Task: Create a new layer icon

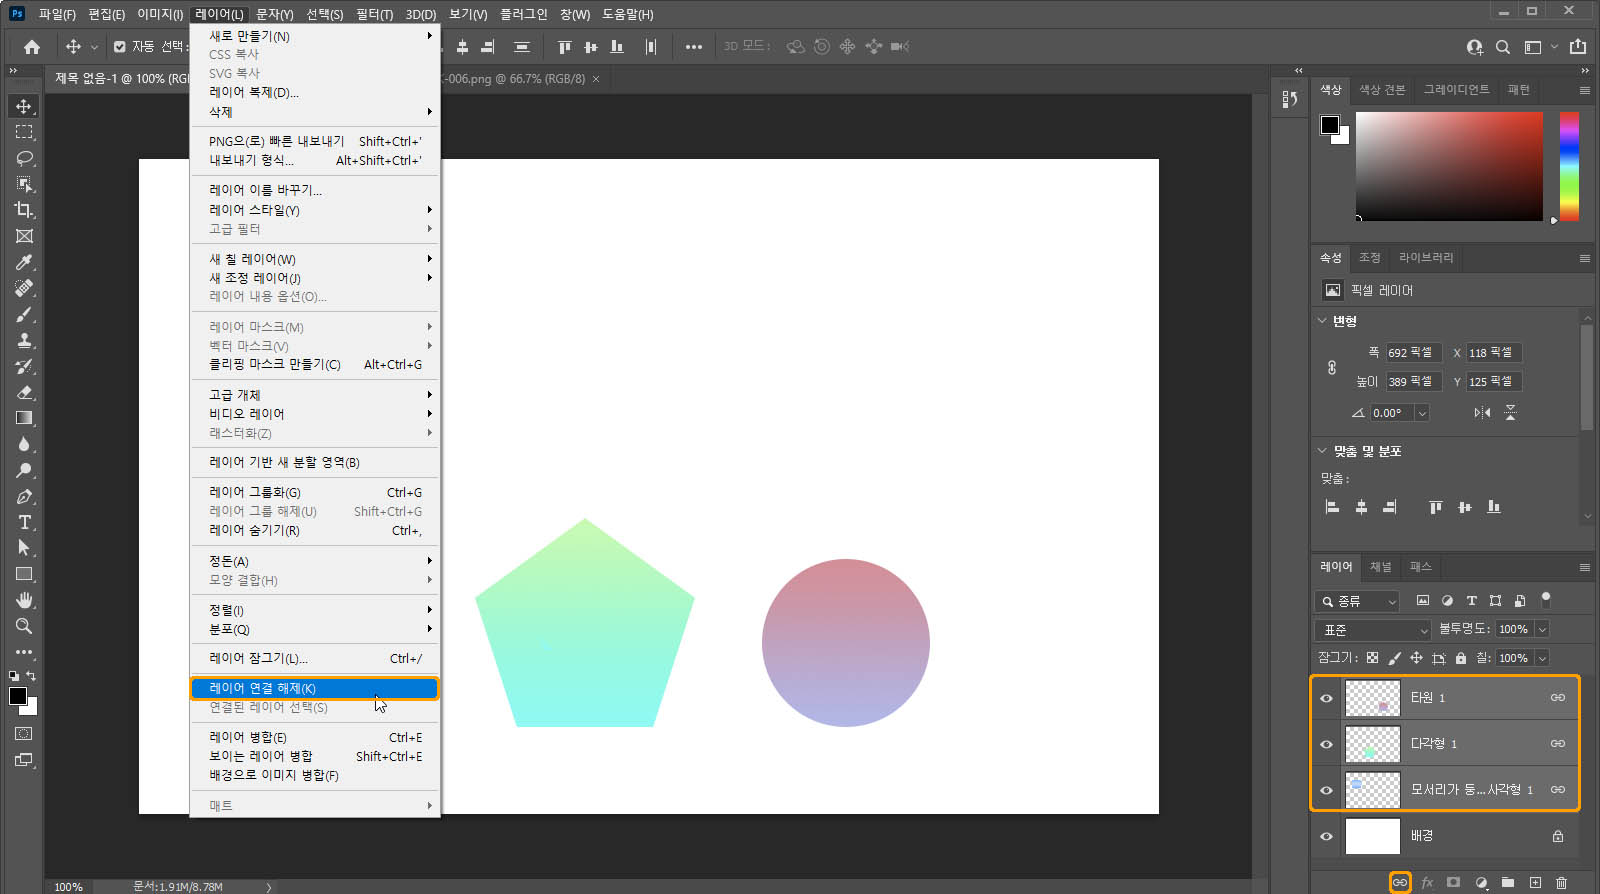Action: 1535,883
